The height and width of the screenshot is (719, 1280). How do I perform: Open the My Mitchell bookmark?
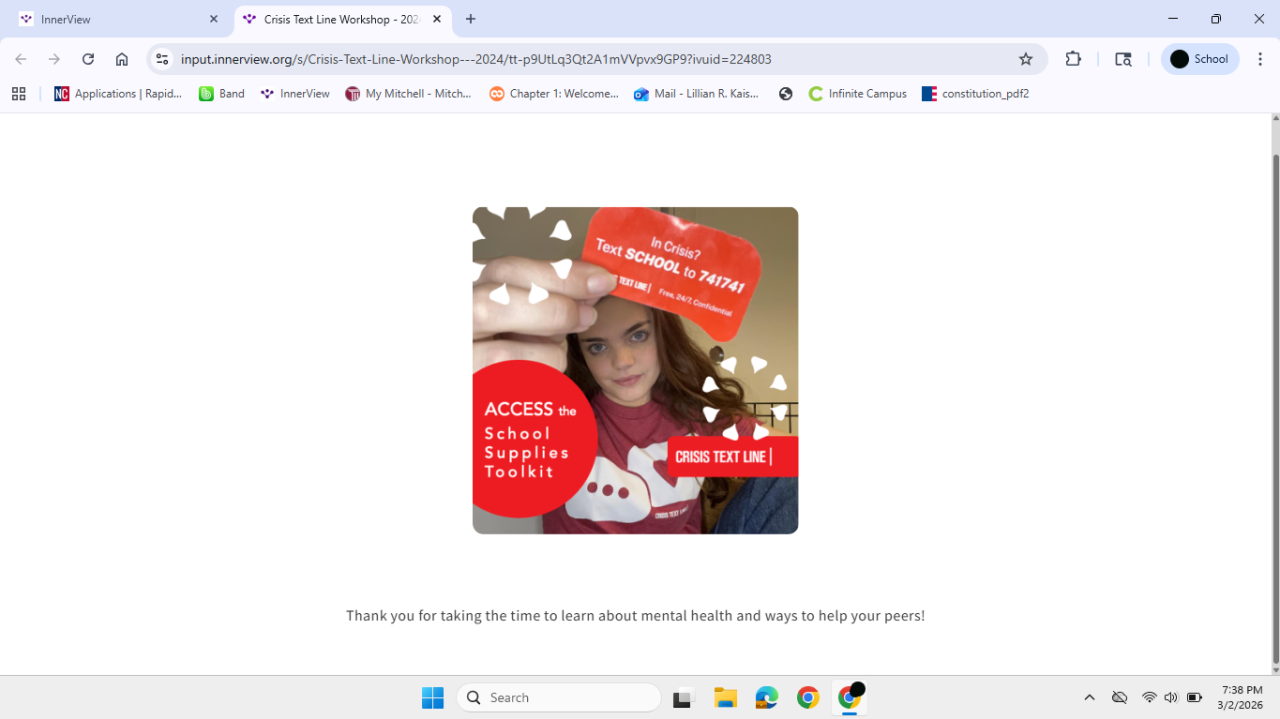click(408, 94)
